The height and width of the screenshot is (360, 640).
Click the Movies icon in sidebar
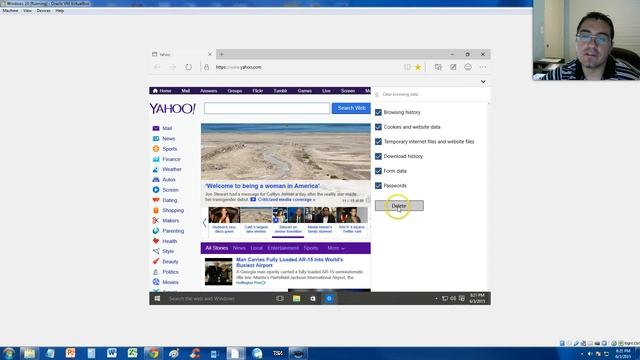coord(156,282)
